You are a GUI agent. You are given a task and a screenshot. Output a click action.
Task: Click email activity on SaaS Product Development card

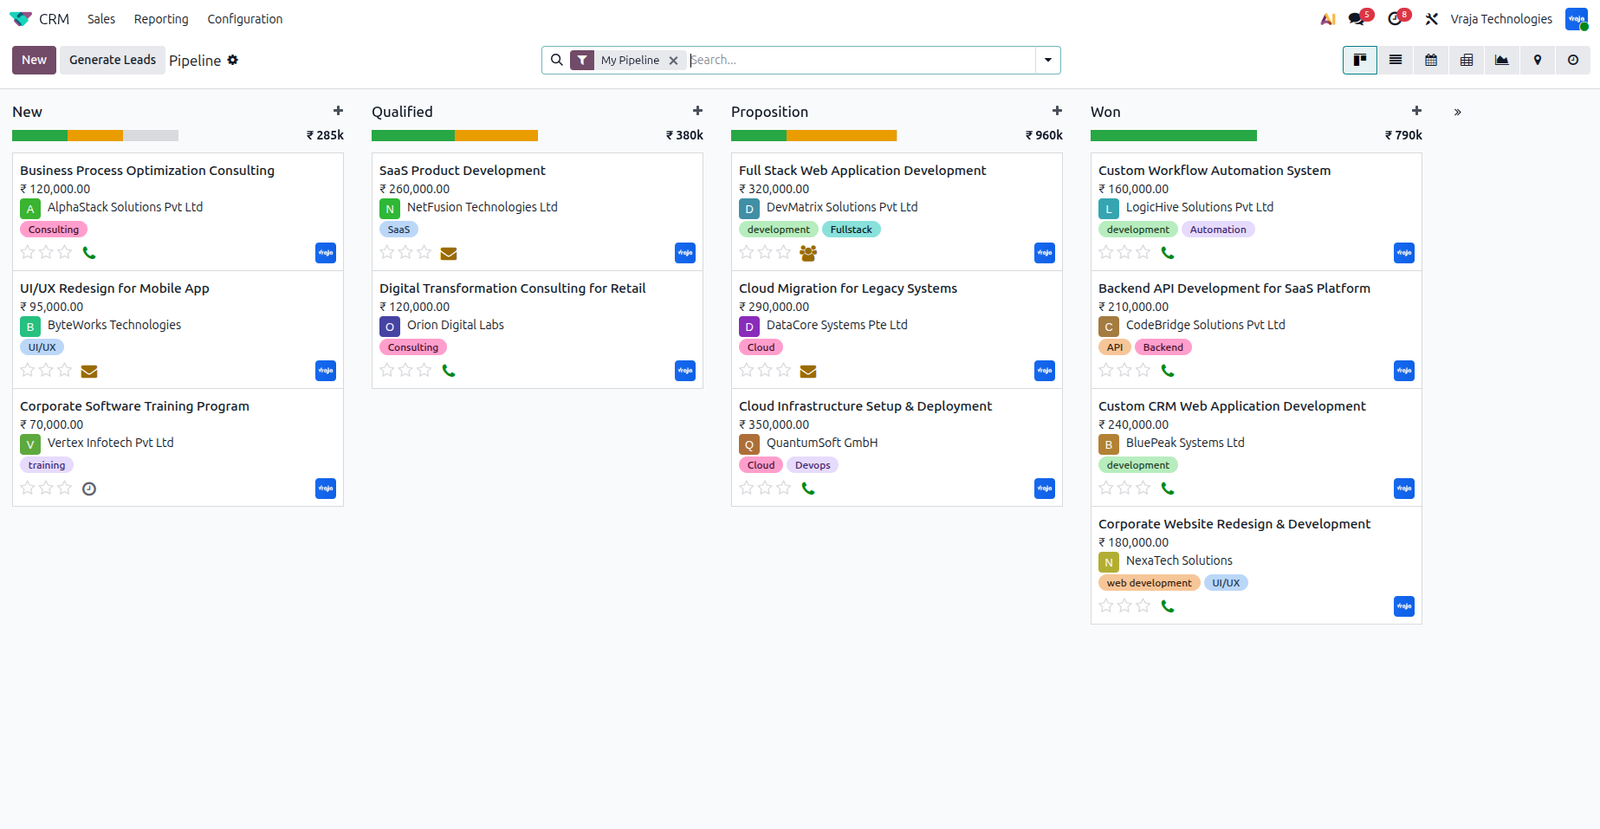448,253
